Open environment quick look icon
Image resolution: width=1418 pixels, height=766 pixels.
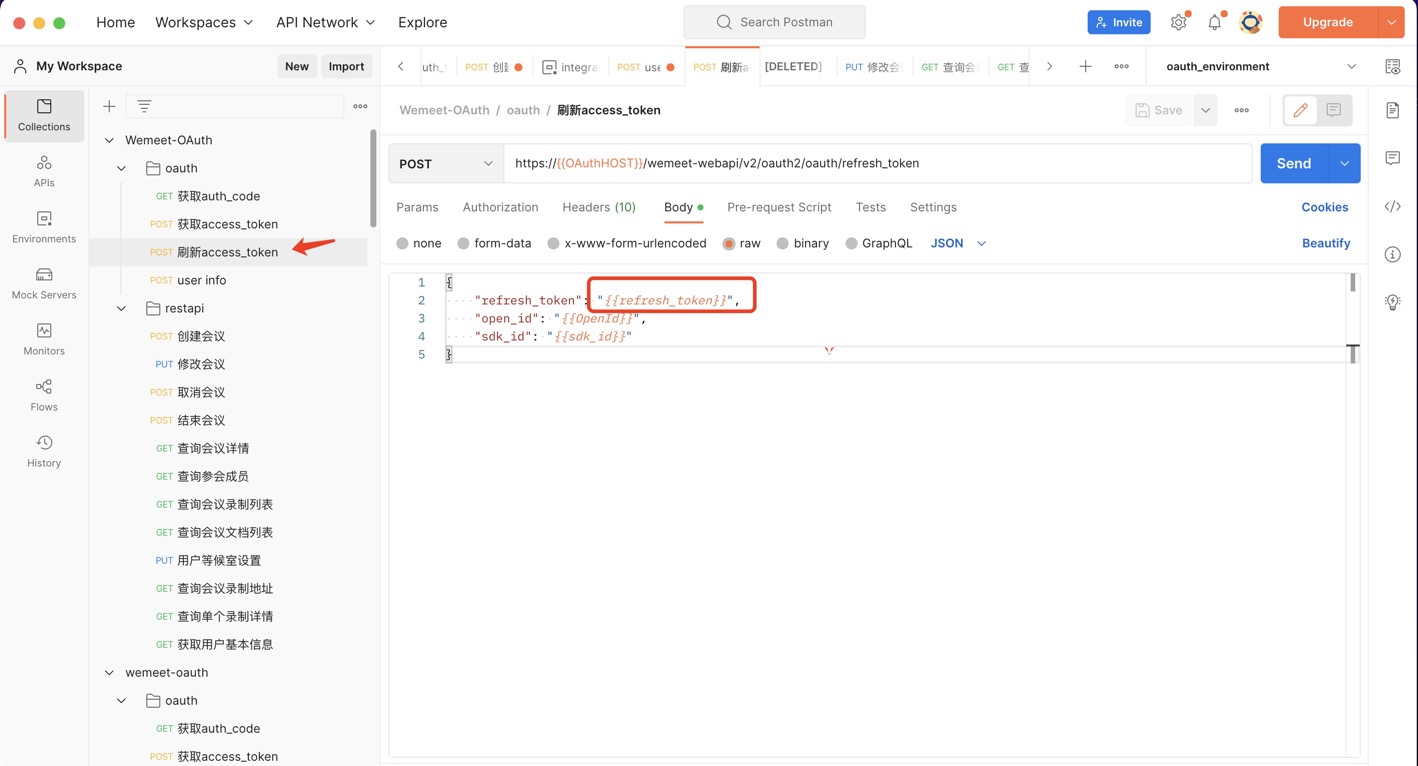click(x=1393, y=66)
